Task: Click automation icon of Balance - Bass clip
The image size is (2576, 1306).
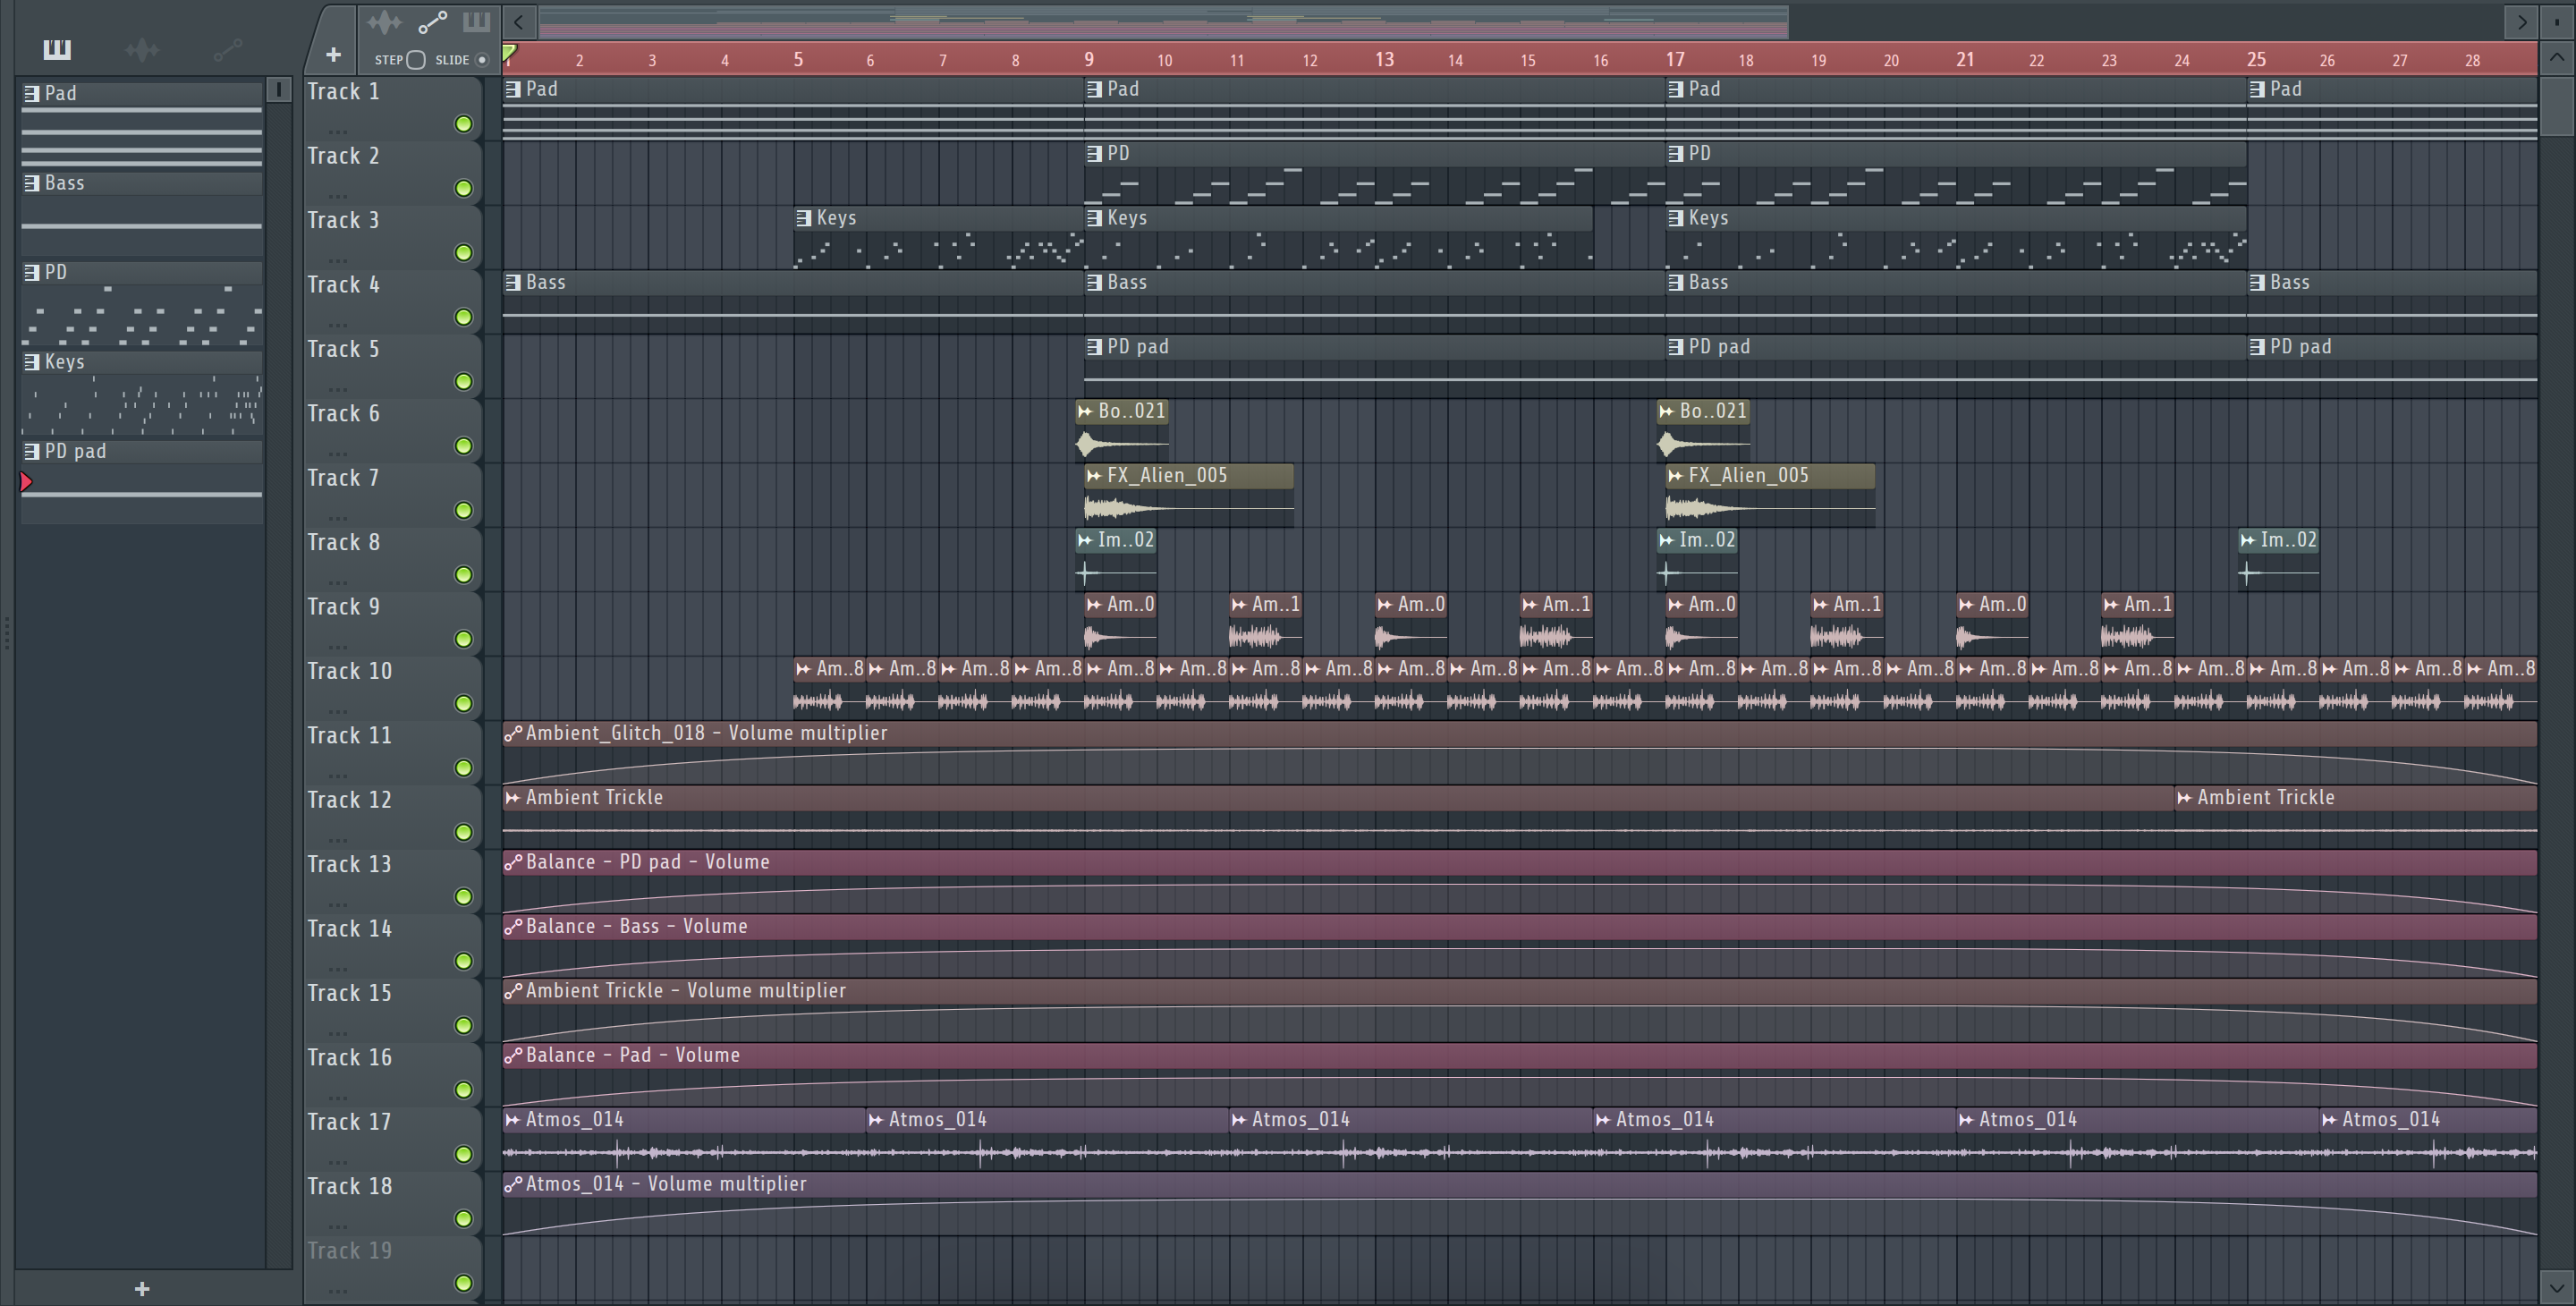Action: pyautogui.click(x=513, y=927)
